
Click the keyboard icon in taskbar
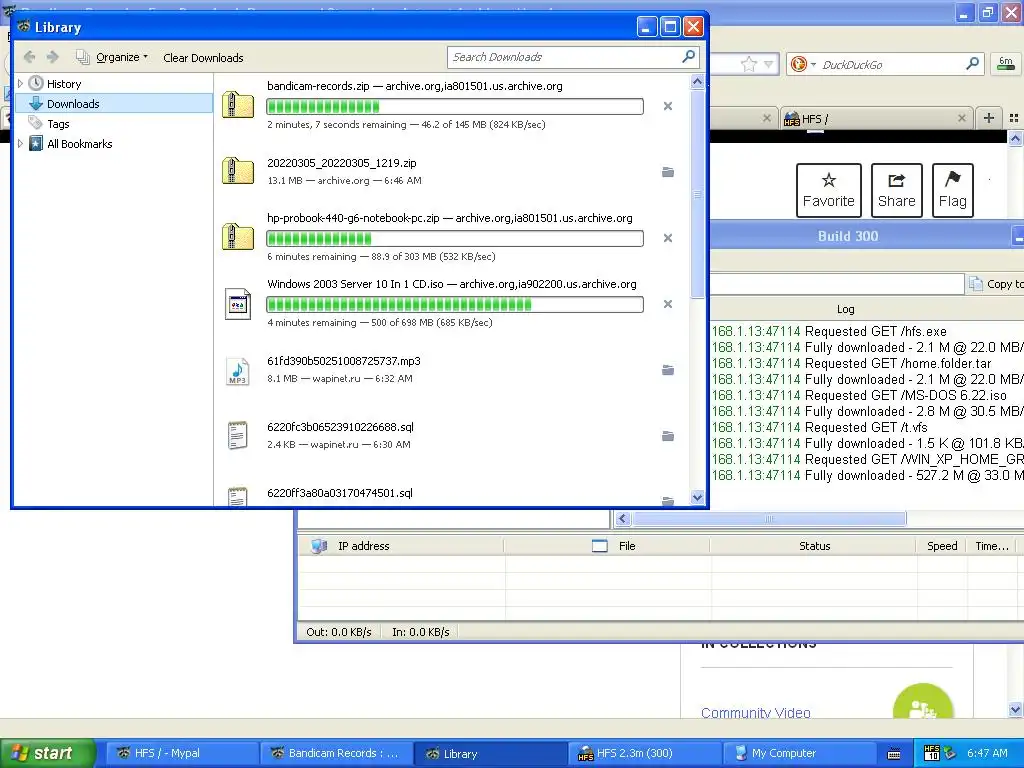[x=894, y=754]
